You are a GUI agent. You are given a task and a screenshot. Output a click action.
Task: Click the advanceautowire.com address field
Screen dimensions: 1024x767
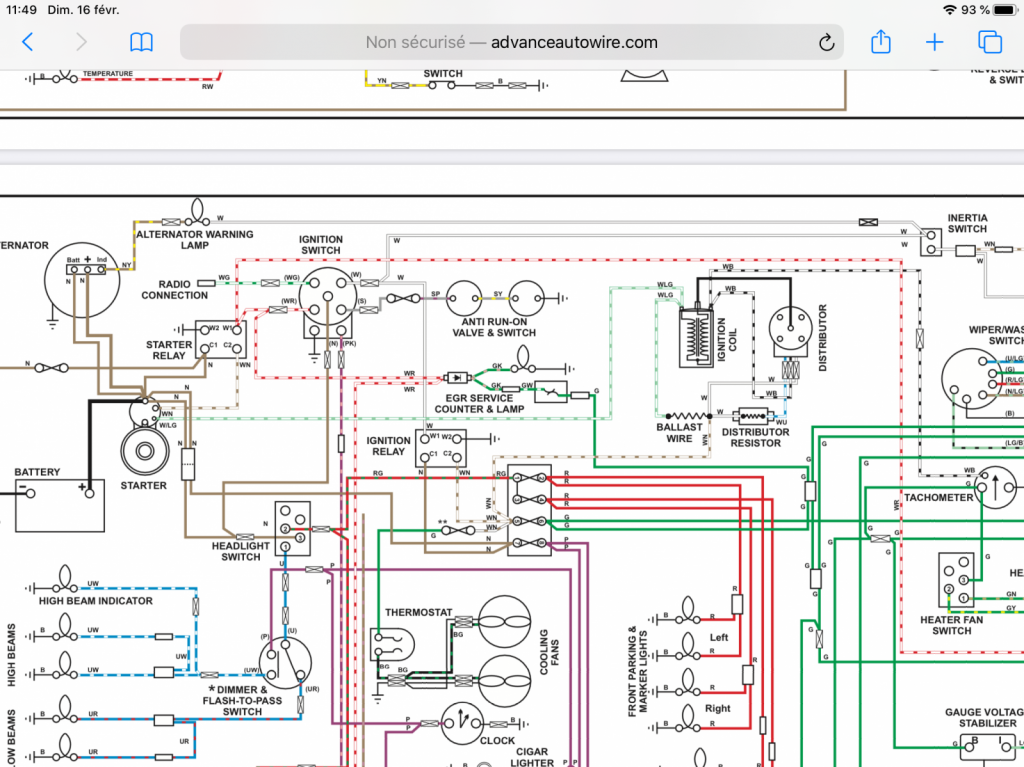(x=511, y=42)
